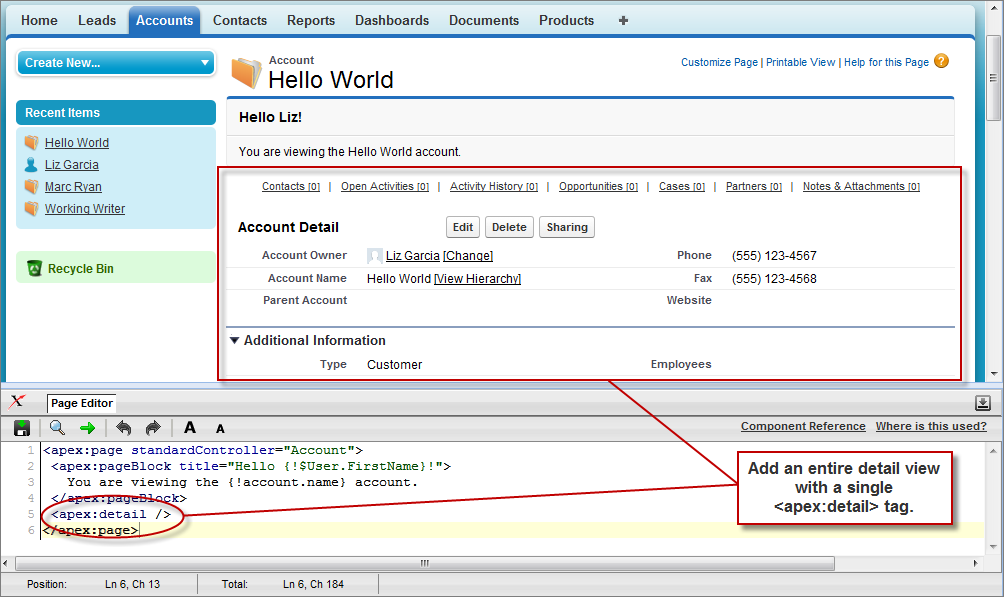This screenshot has height=597, width=1004.
Task: Save the Visualforce page in Page Editor
Action: (x=21, y=428)
